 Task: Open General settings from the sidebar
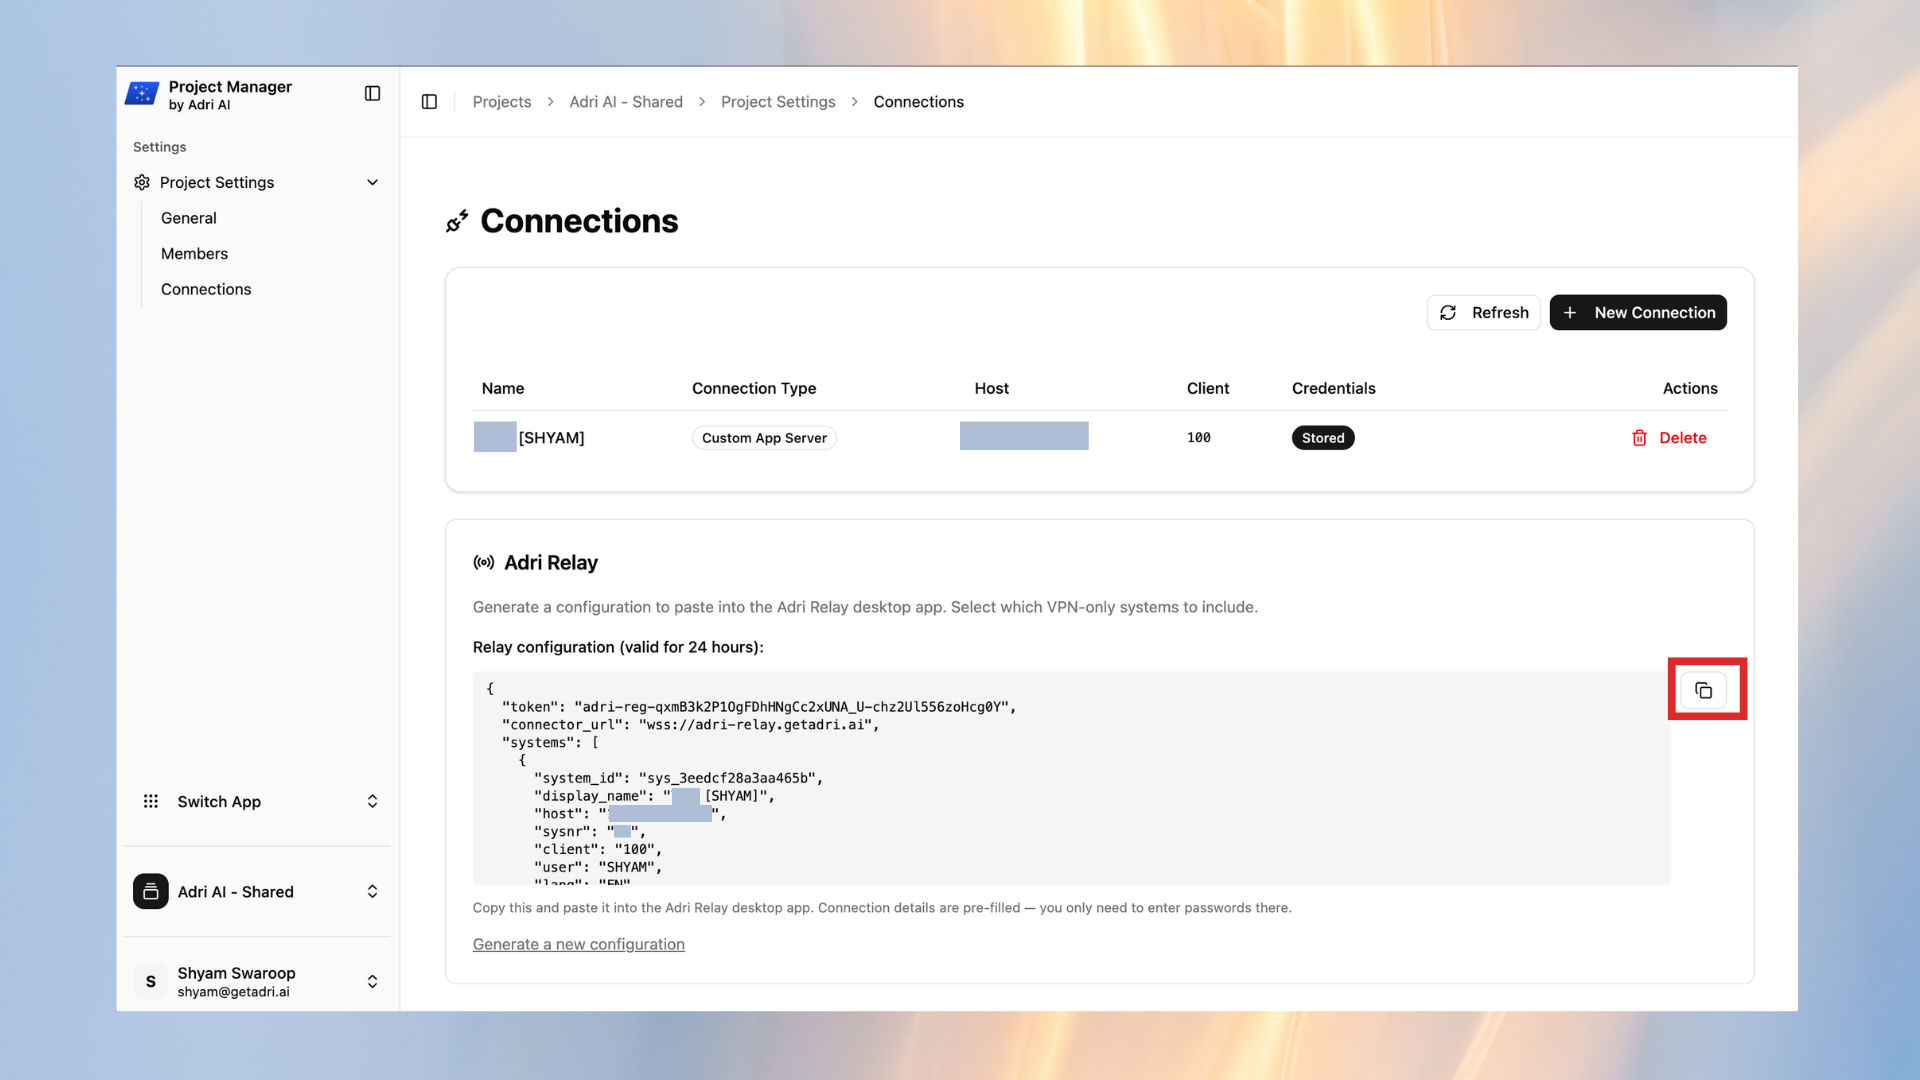click(x=188, y=217)
